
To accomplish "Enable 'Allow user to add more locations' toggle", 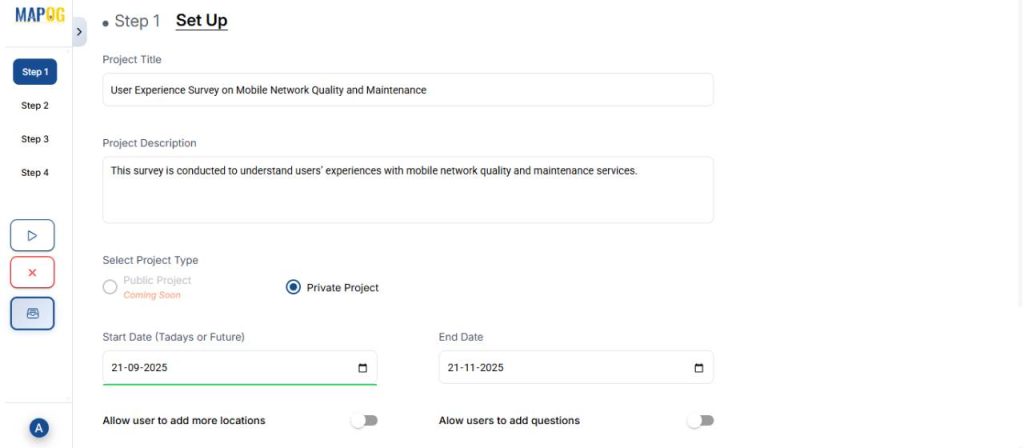I will (x=364, y=421).
